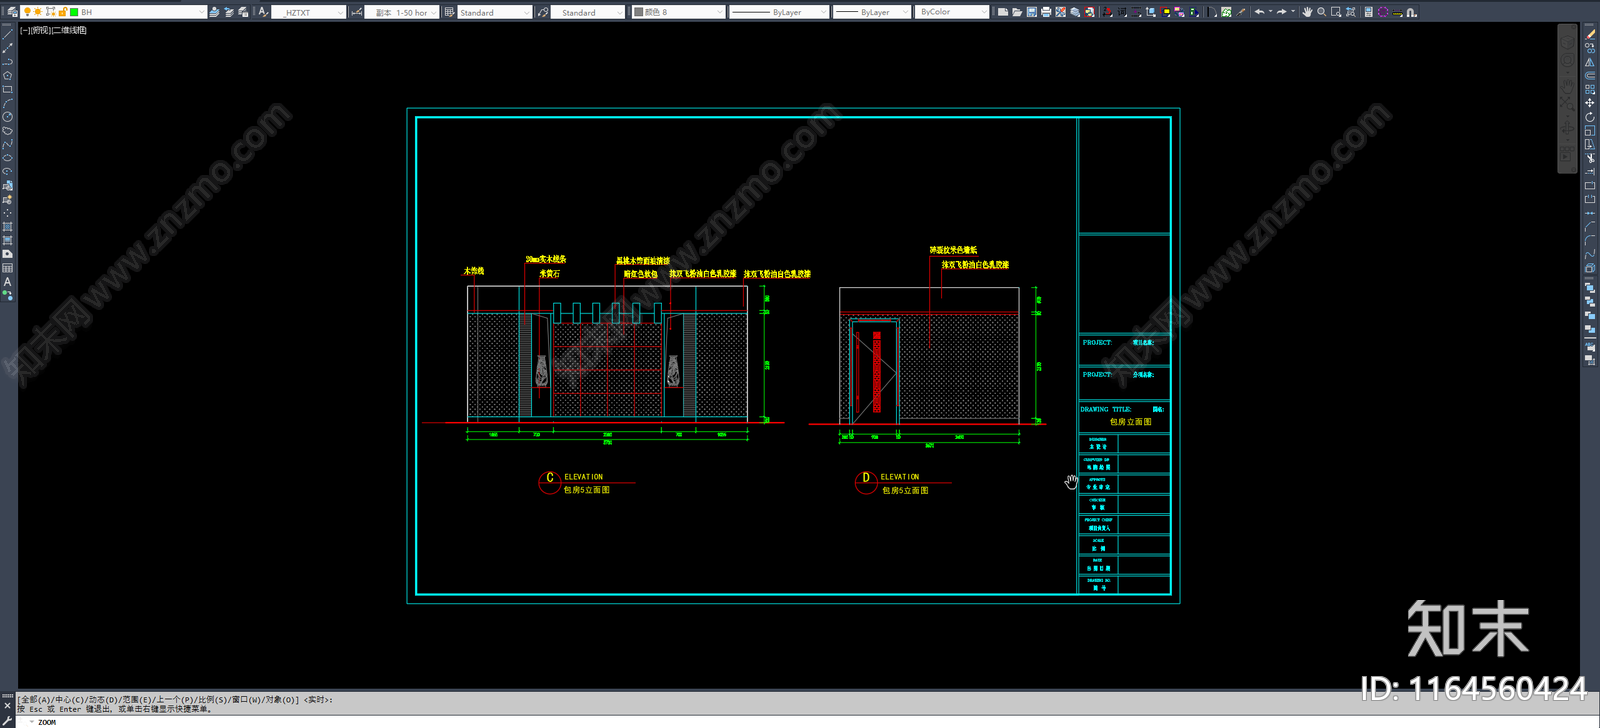The image size is (1600, 728).
Task: Select the Multiline Text tool
Action: pyautogui.click(x=8, y=282)
